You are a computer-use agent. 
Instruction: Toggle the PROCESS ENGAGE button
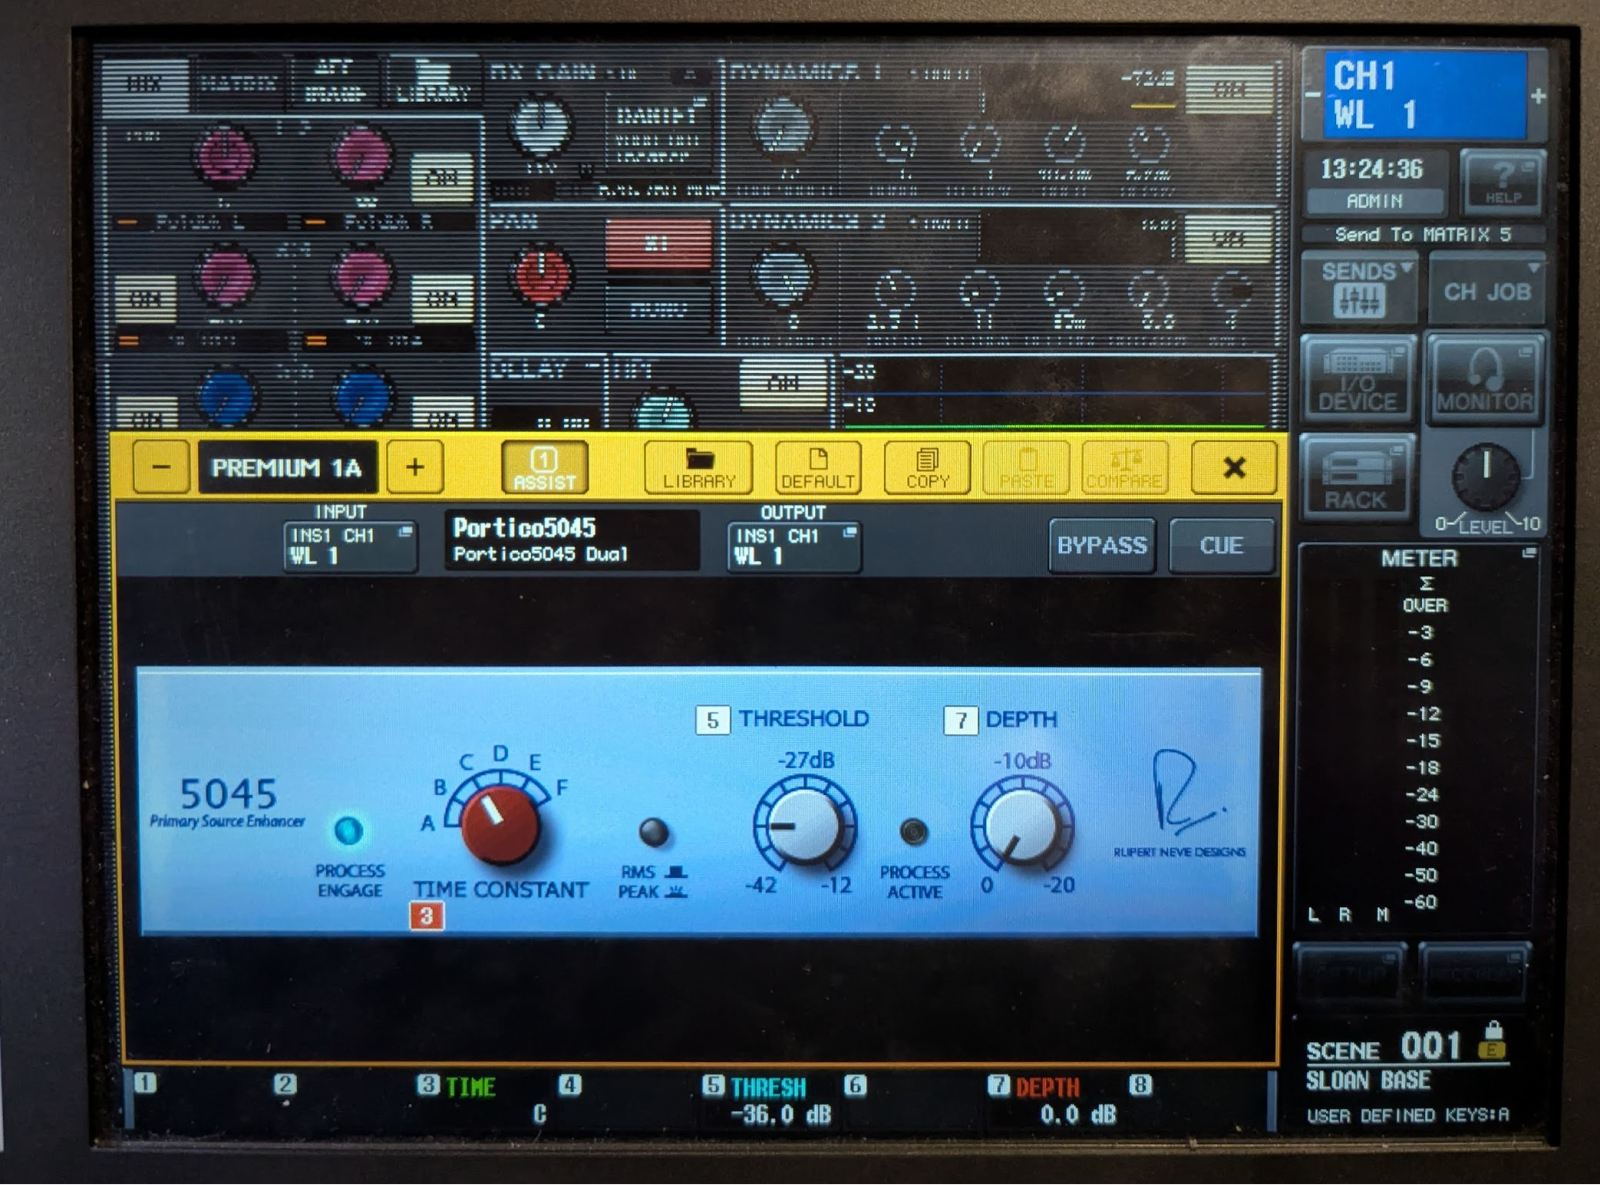tap(349, 830)
